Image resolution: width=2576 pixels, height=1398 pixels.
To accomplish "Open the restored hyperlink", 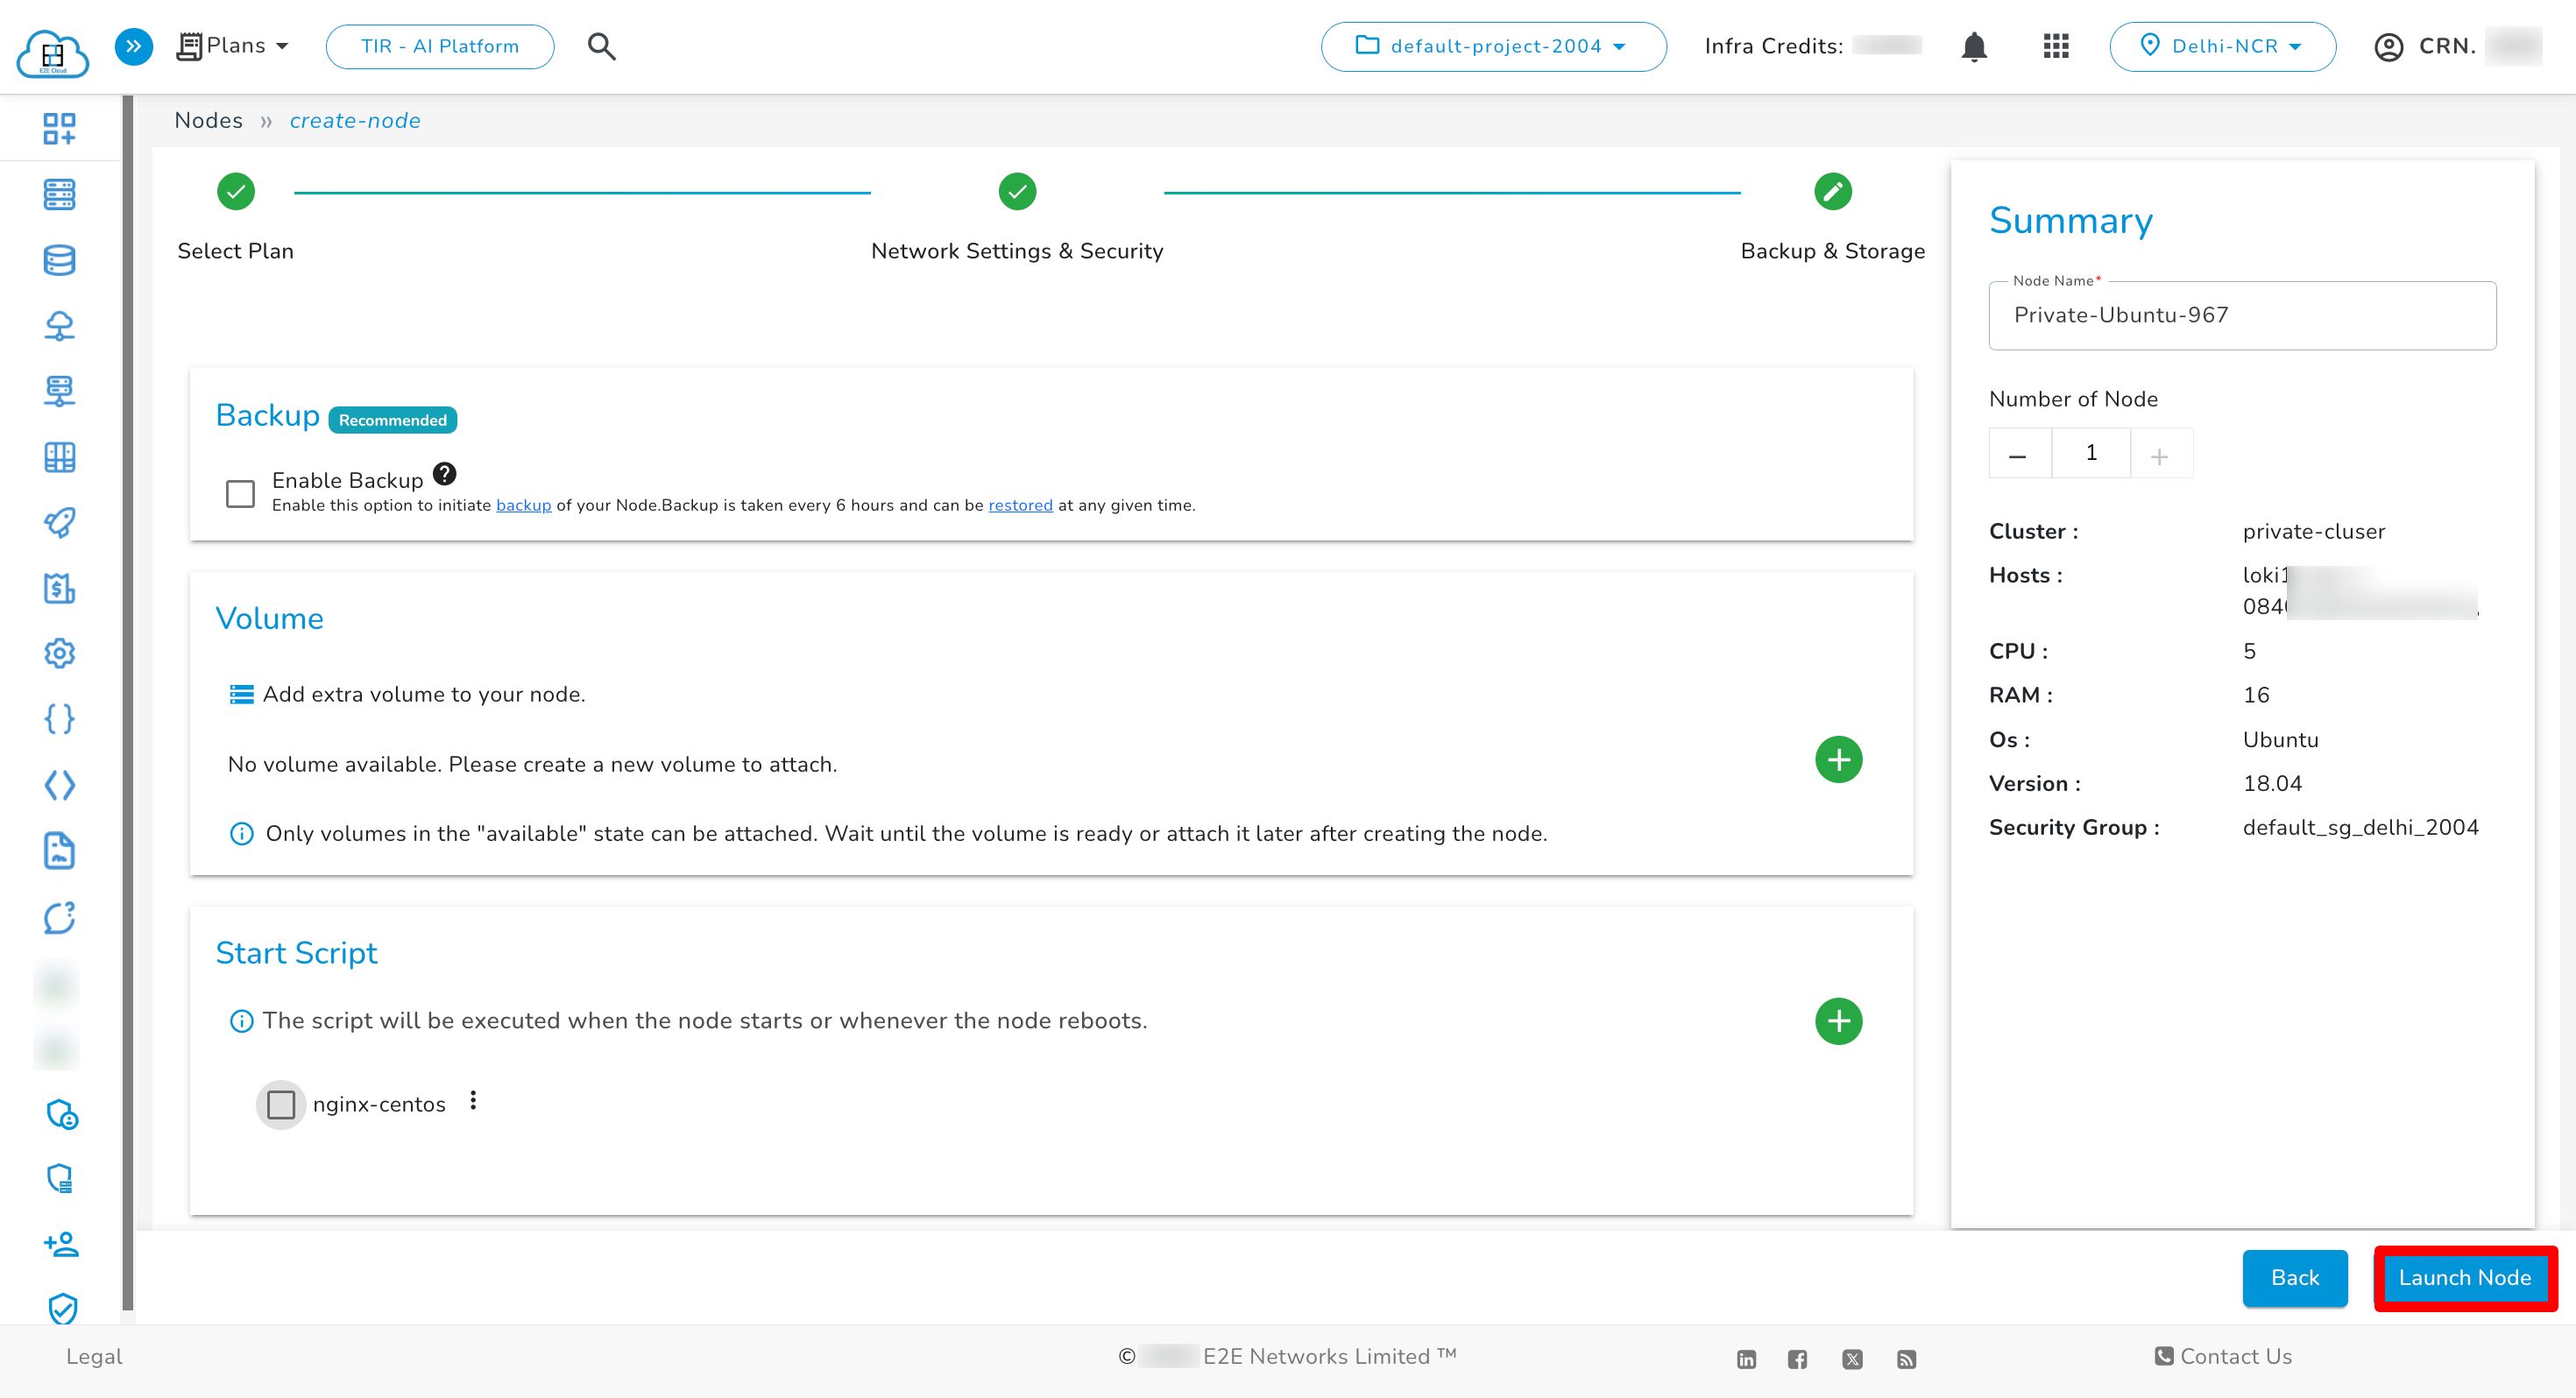I will point(1020,506).
